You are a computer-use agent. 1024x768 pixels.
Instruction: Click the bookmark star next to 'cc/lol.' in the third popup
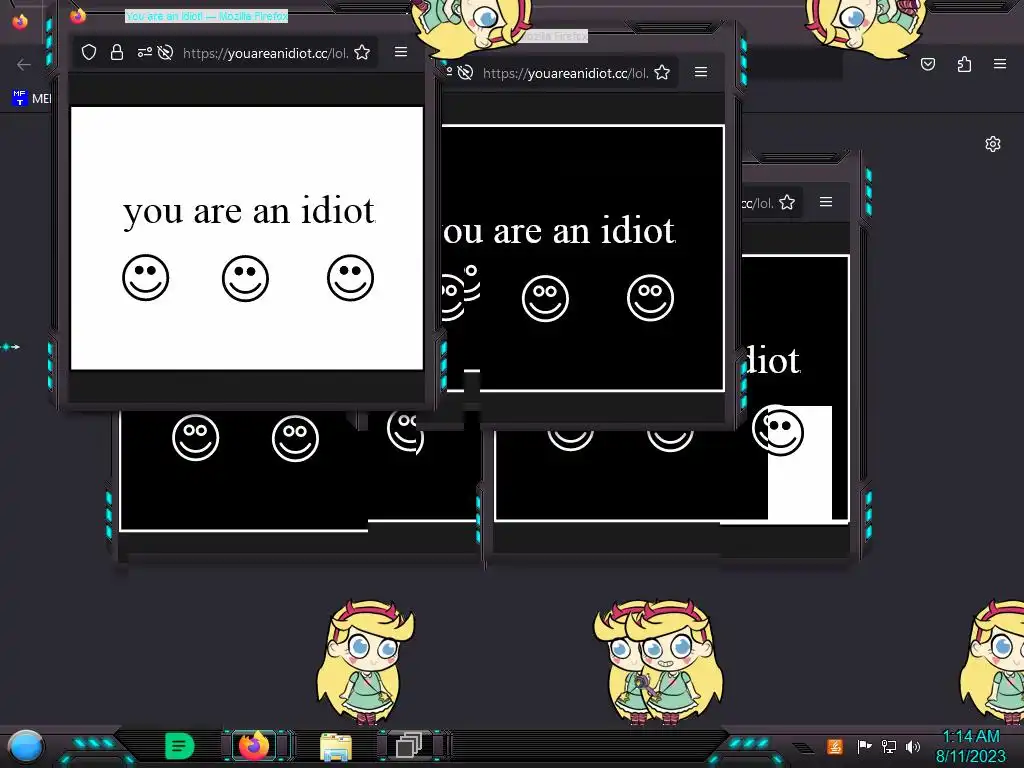coord(787,202)
